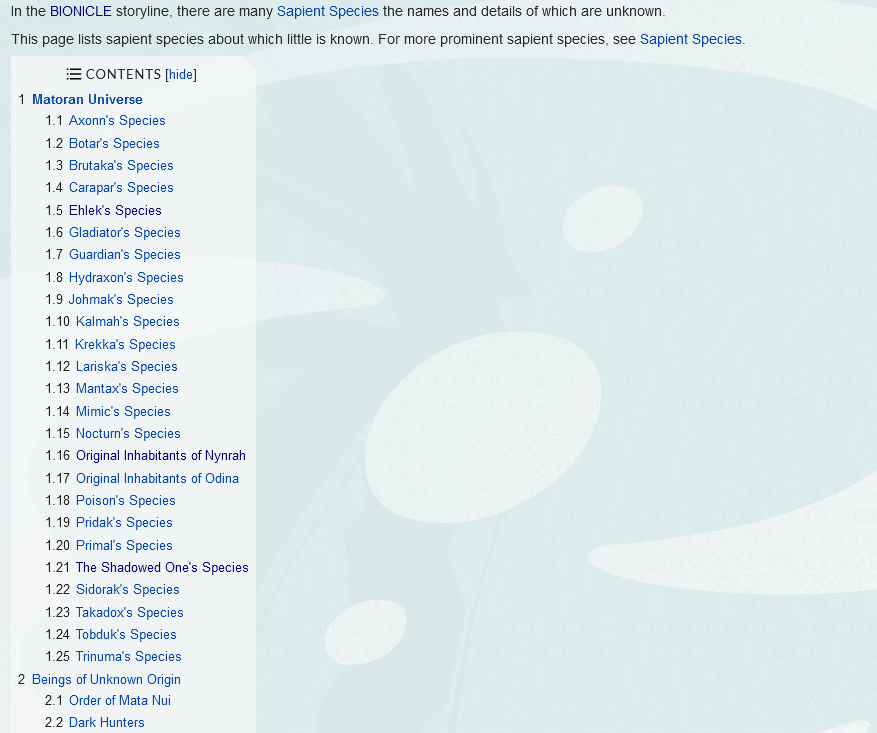Jump to Matoran Universe section

[x=87, y=99]
